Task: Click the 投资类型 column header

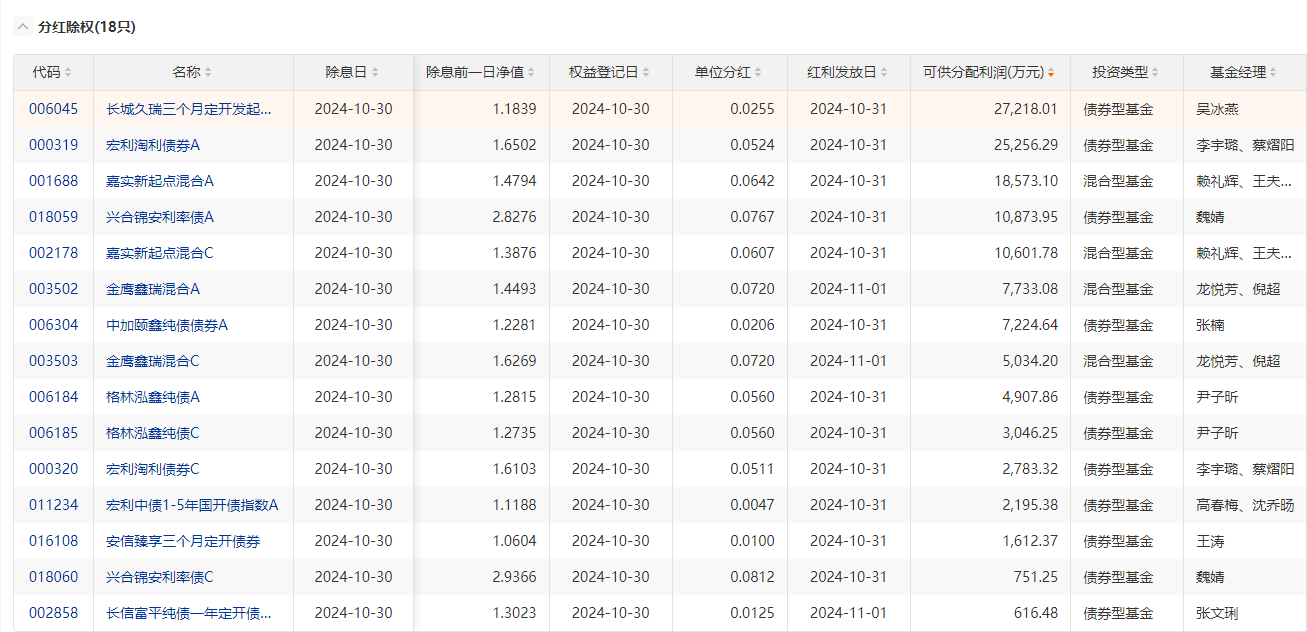Action: [1127, 73]
